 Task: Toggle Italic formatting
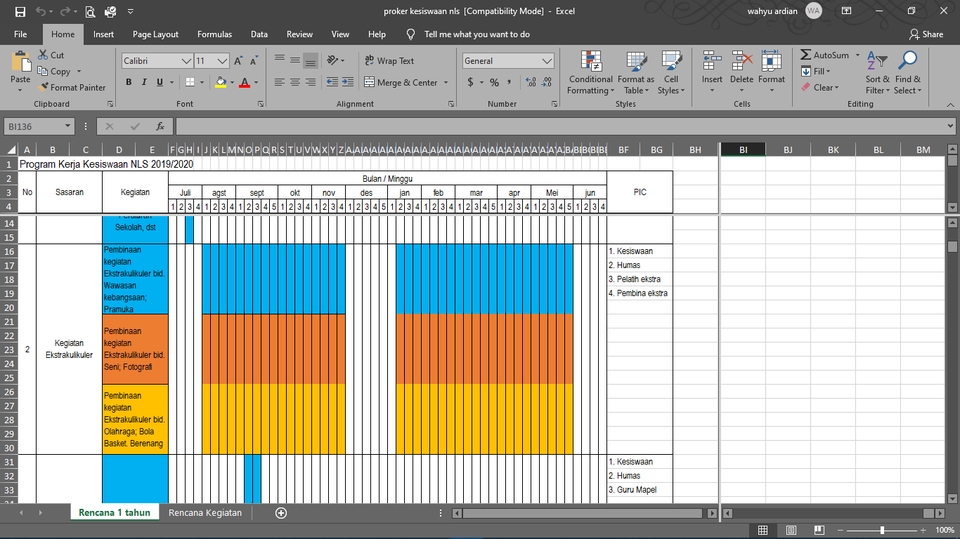pyautogui.click(x=144, y=82)
